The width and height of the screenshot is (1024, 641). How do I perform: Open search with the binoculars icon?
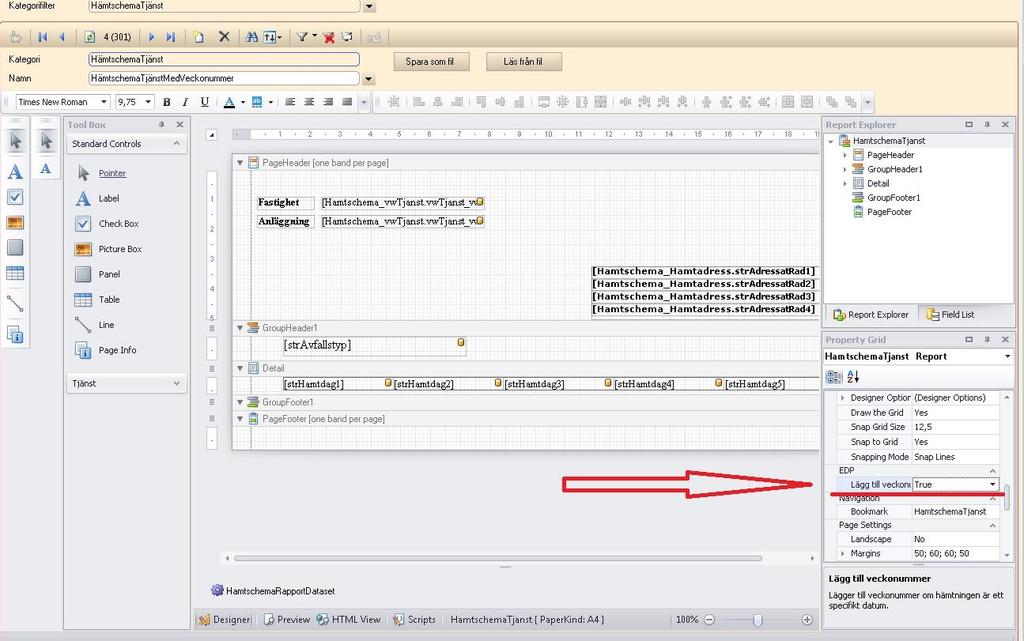click(x=251, y=37)
